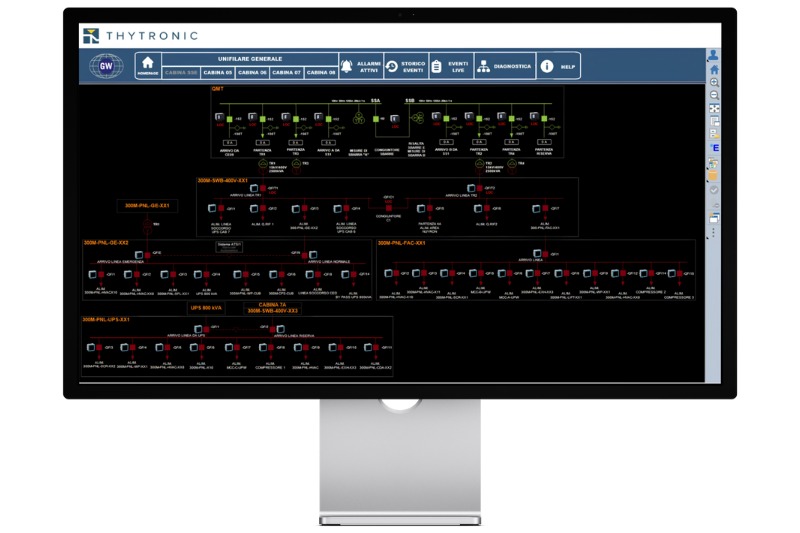This screenshot has height=533, width=800.
Task: Open Eventi Live clipboard view
Action: click(x=451, y=66)
